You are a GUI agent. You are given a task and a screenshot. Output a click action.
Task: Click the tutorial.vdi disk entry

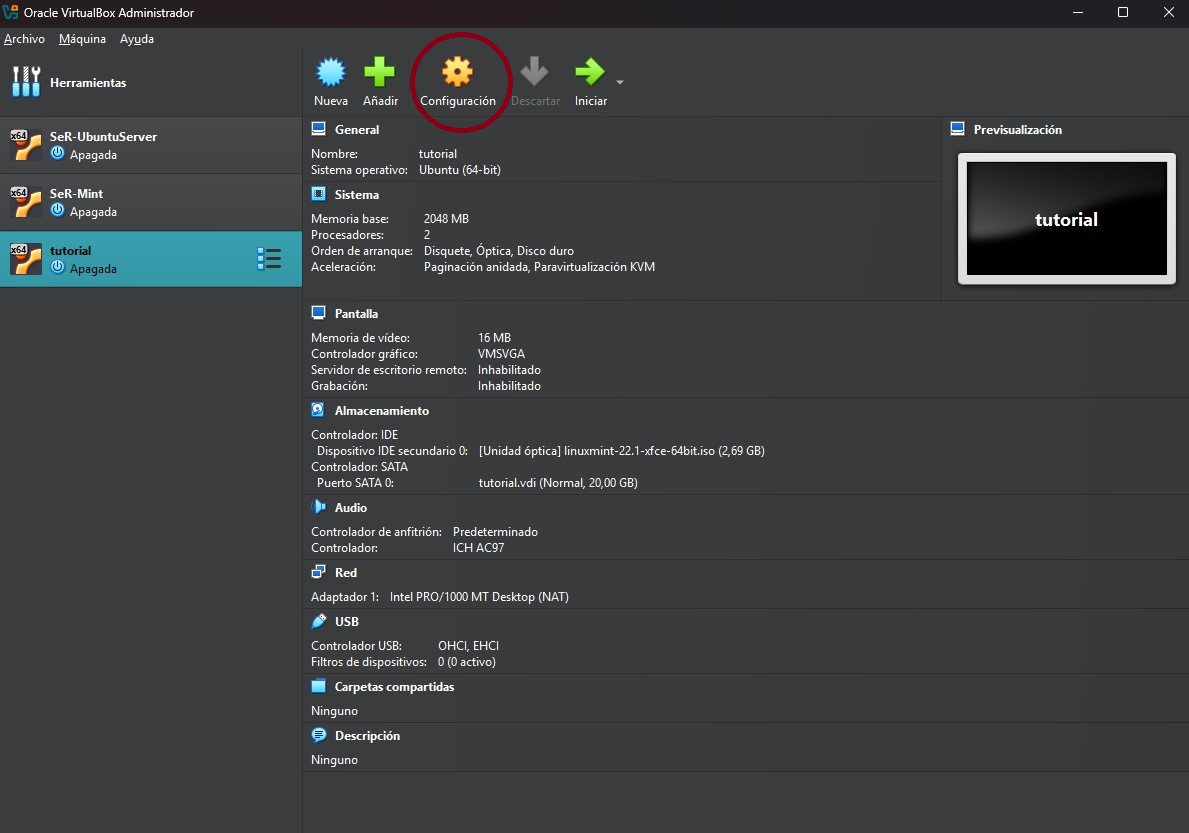558,483
